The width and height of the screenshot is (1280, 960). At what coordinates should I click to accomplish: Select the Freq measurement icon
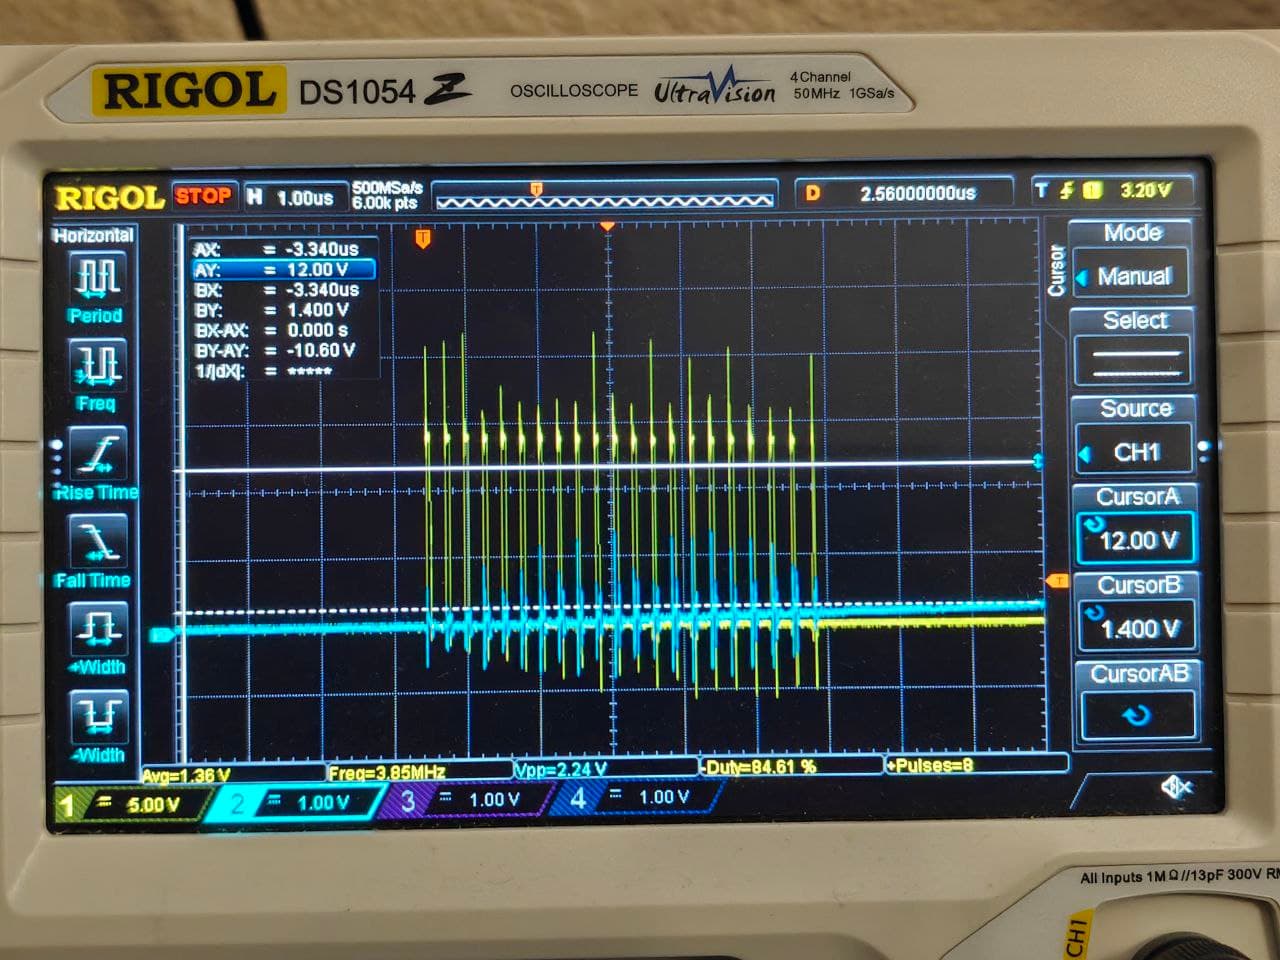pyautogui.click(x=97, y=366)
